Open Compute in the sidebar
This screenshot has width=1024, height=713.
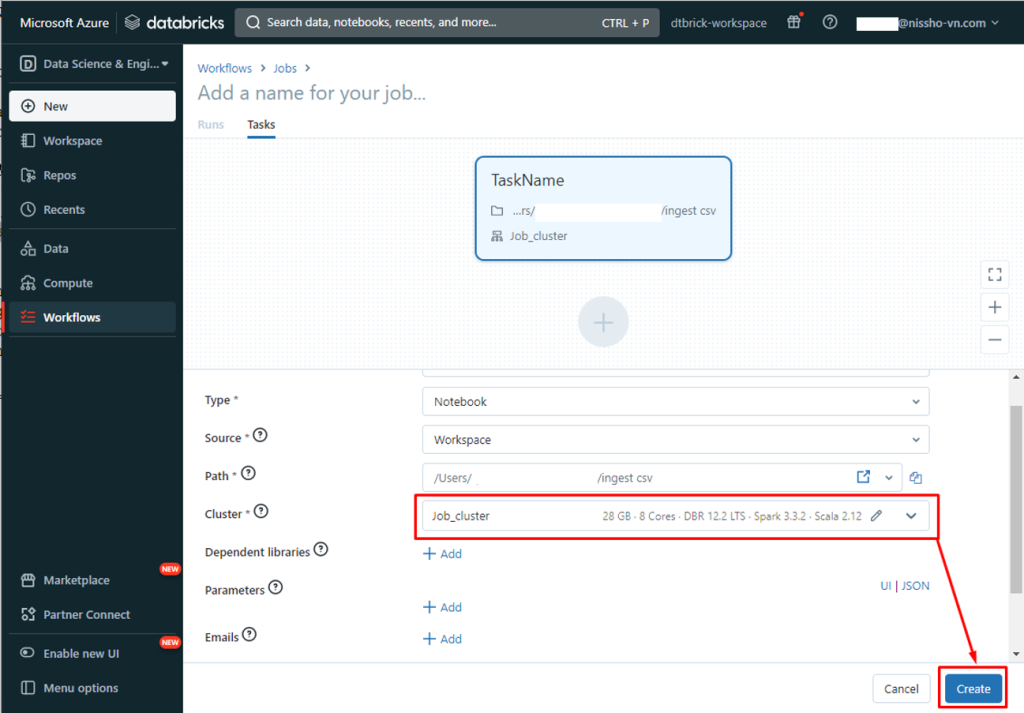pos(67,283)
